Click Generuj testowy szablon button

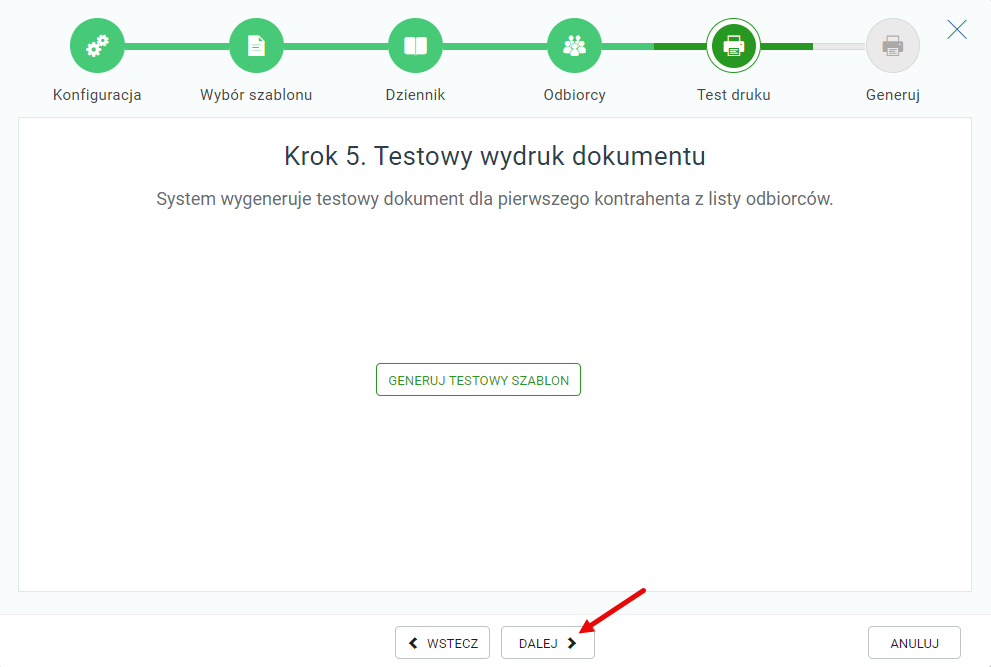(478, 380)
